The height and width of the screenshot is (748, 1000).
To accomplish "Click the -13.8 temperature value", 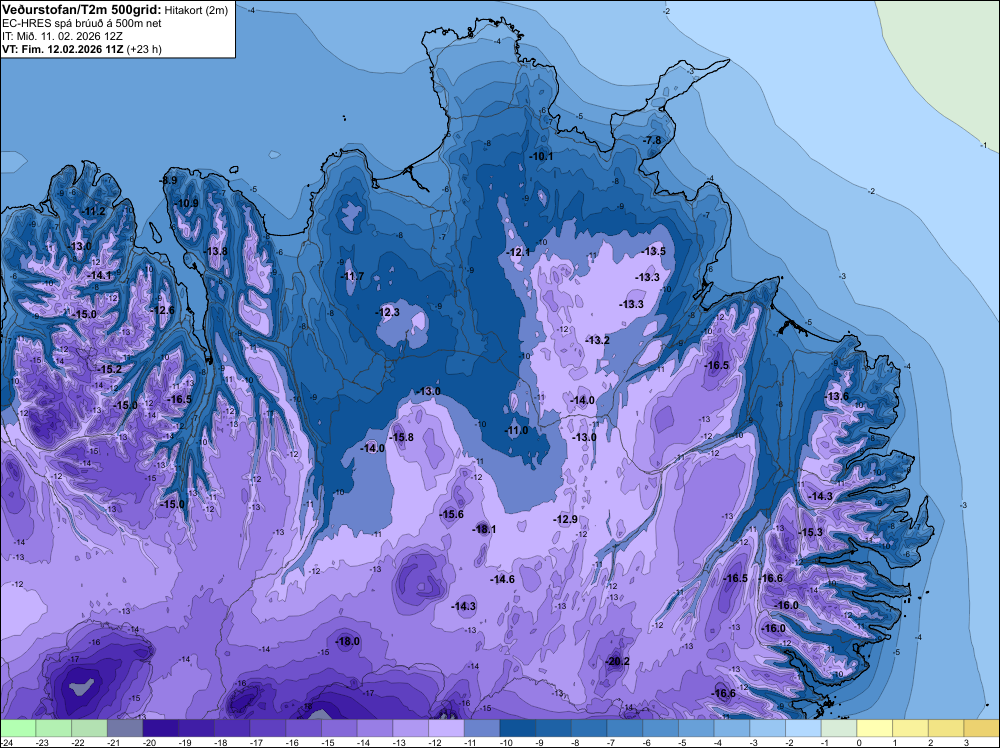I will click(x=216, y=251).
